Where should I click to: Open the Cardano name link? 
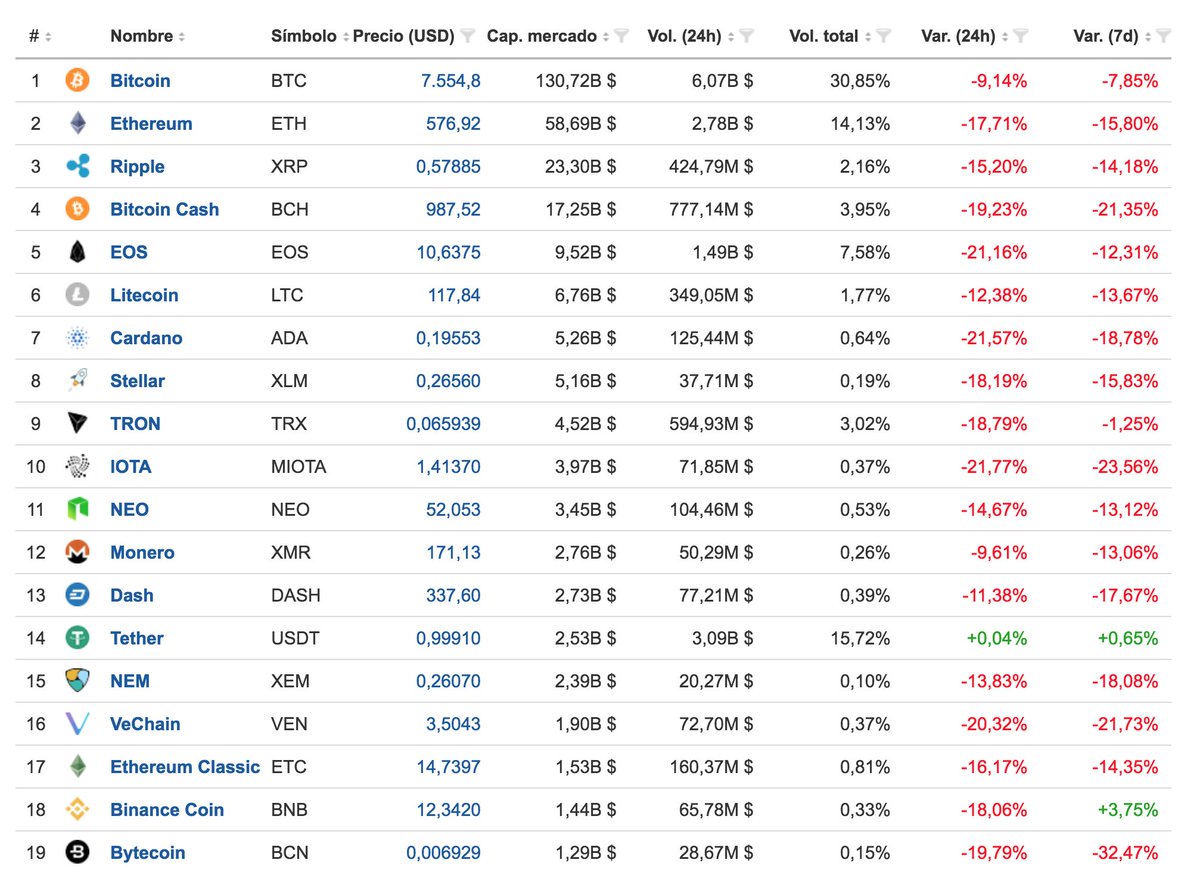146,339
